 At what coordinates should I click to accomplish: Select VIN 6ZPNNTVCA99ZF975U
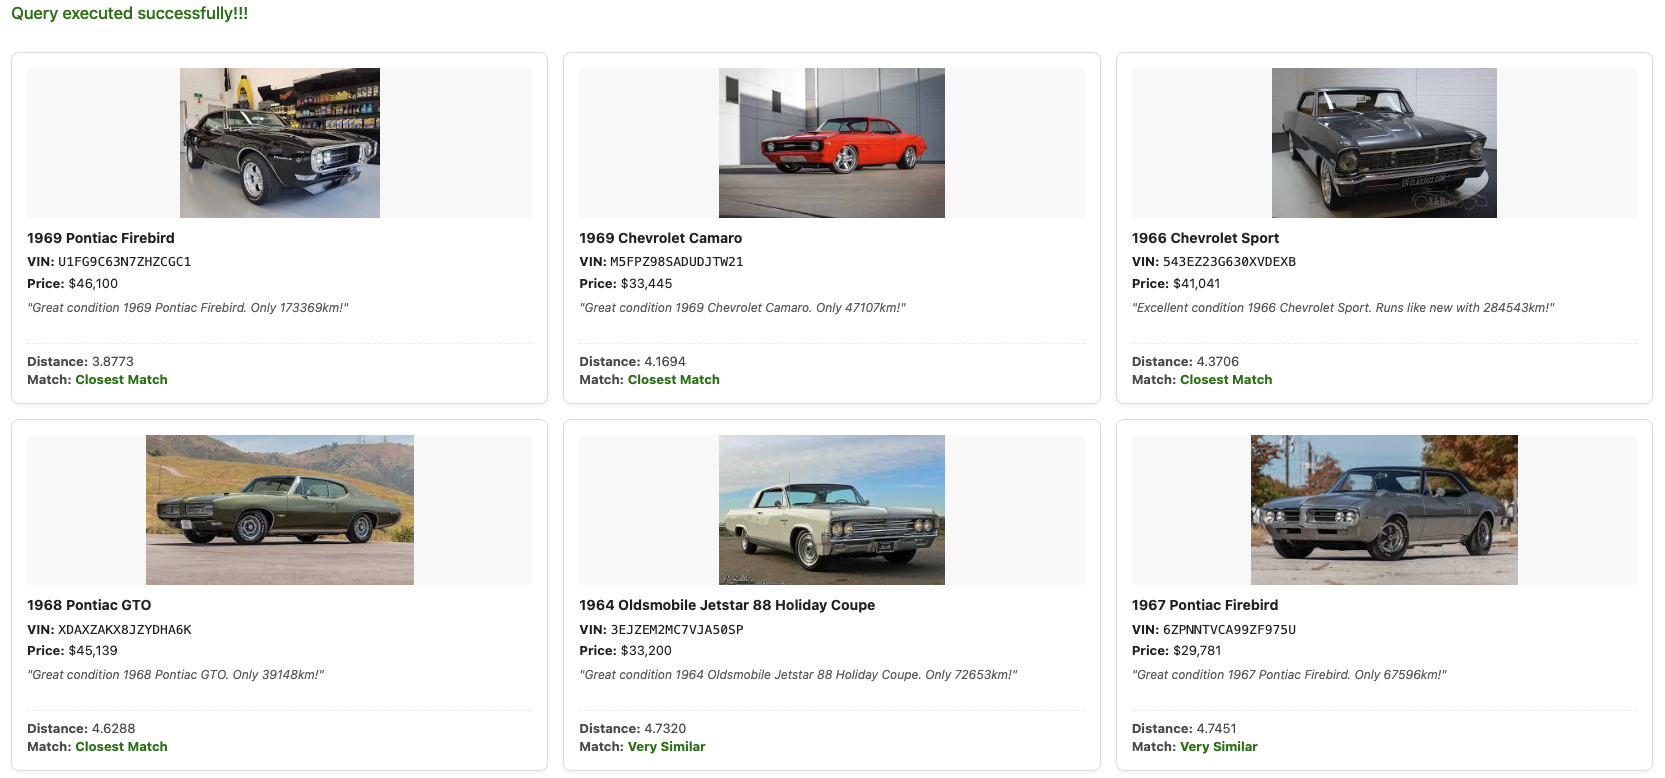pyautogui.click(x=1229, y=630)
